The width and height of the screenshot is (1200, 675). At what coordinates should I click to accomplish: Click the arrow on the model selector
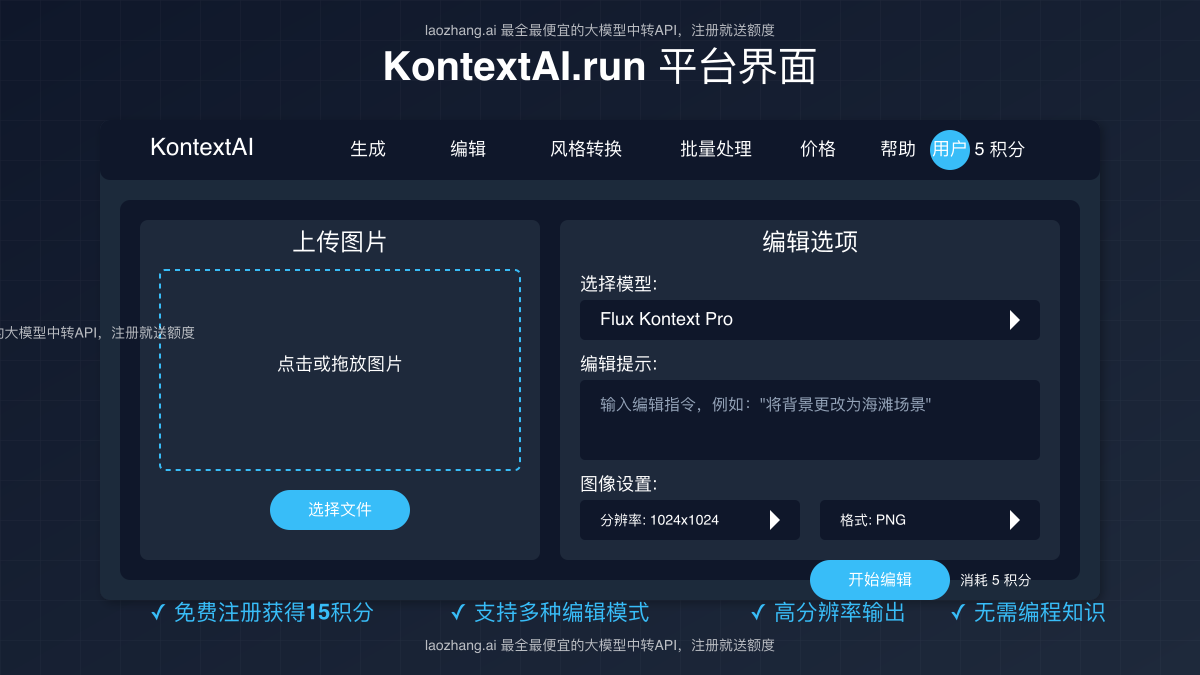tap(1015, 320)
